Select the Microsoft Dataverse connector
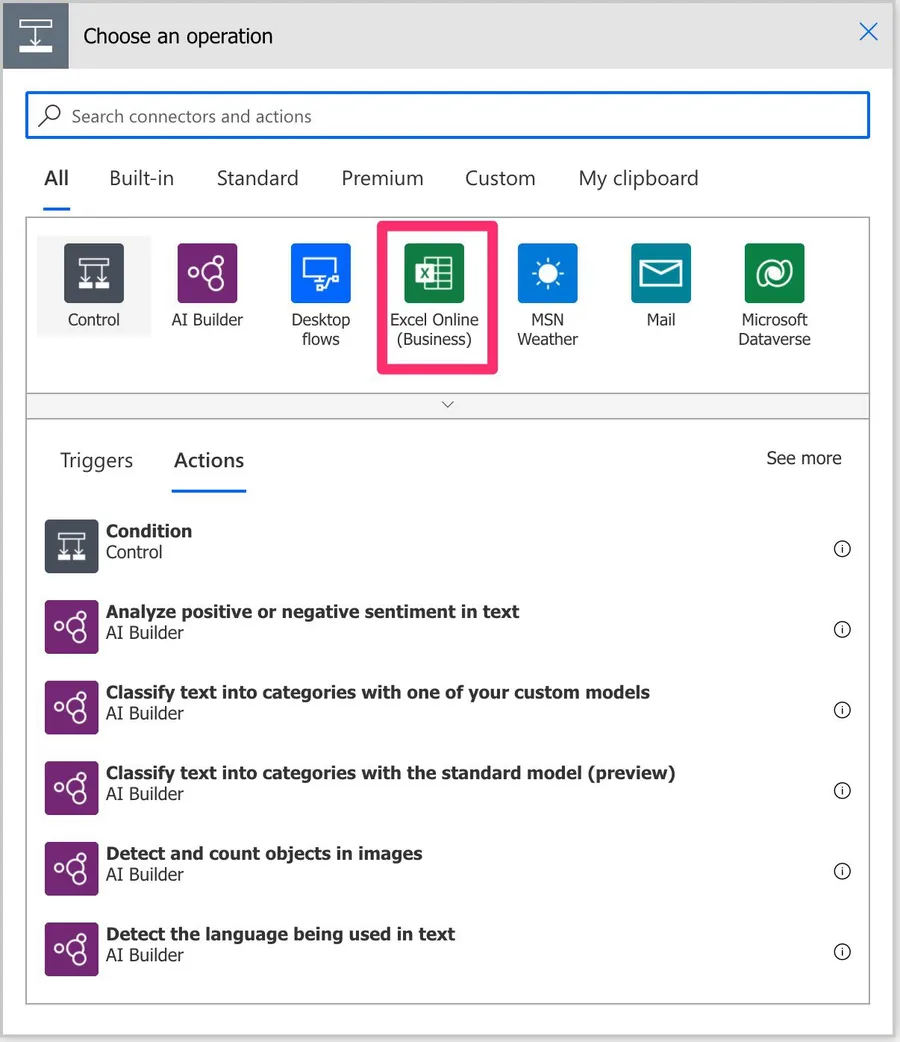The height and width of the screenshot is (1042, 900). pos(774,273)
